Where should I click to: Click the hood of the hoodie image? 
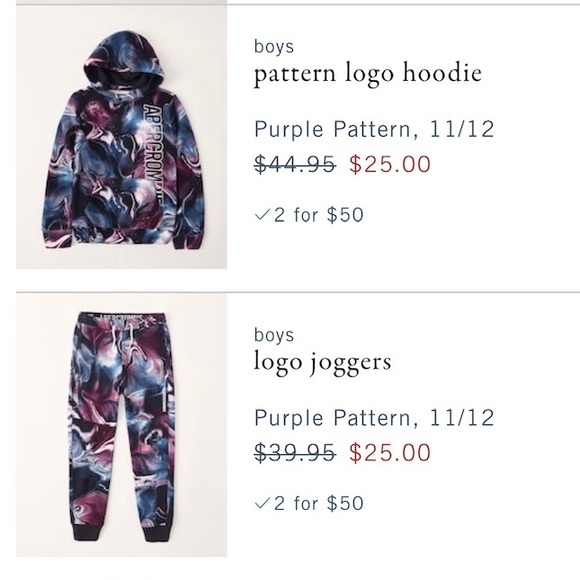pyautogui.click(x=122, y=61)
